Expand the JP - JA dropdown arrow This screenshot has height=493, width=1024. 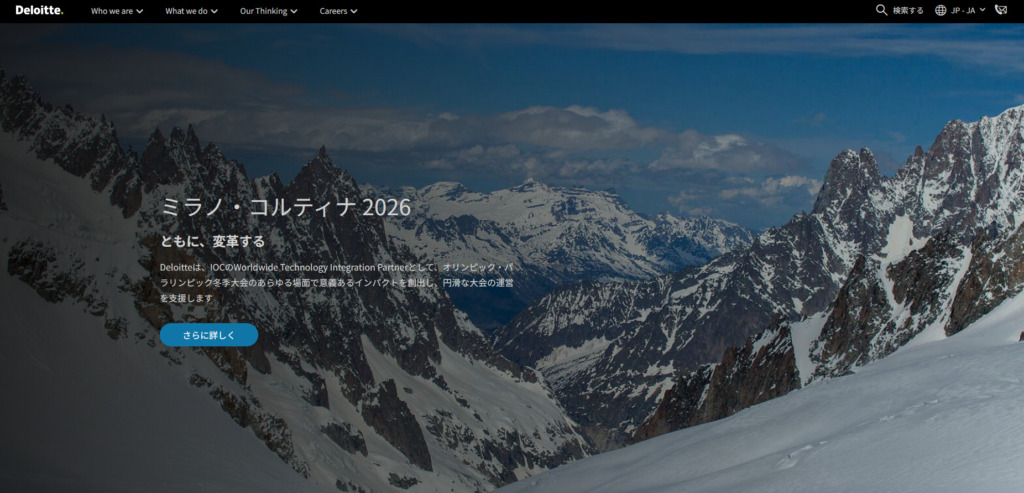982,10
